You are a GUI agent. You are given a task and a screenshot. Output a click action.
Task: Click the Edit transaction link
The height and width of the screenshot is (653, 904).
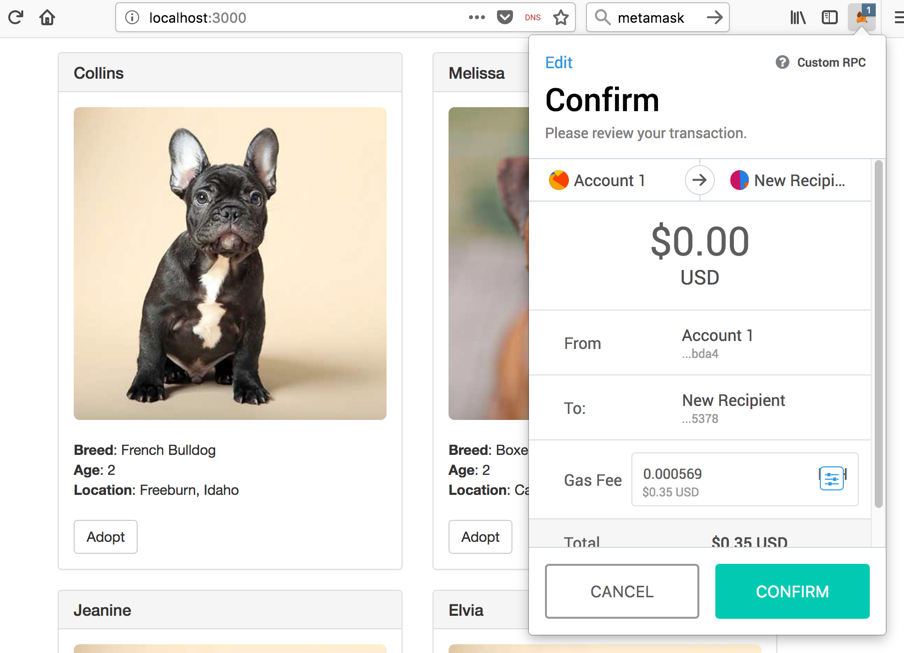(x=558, y=62)
